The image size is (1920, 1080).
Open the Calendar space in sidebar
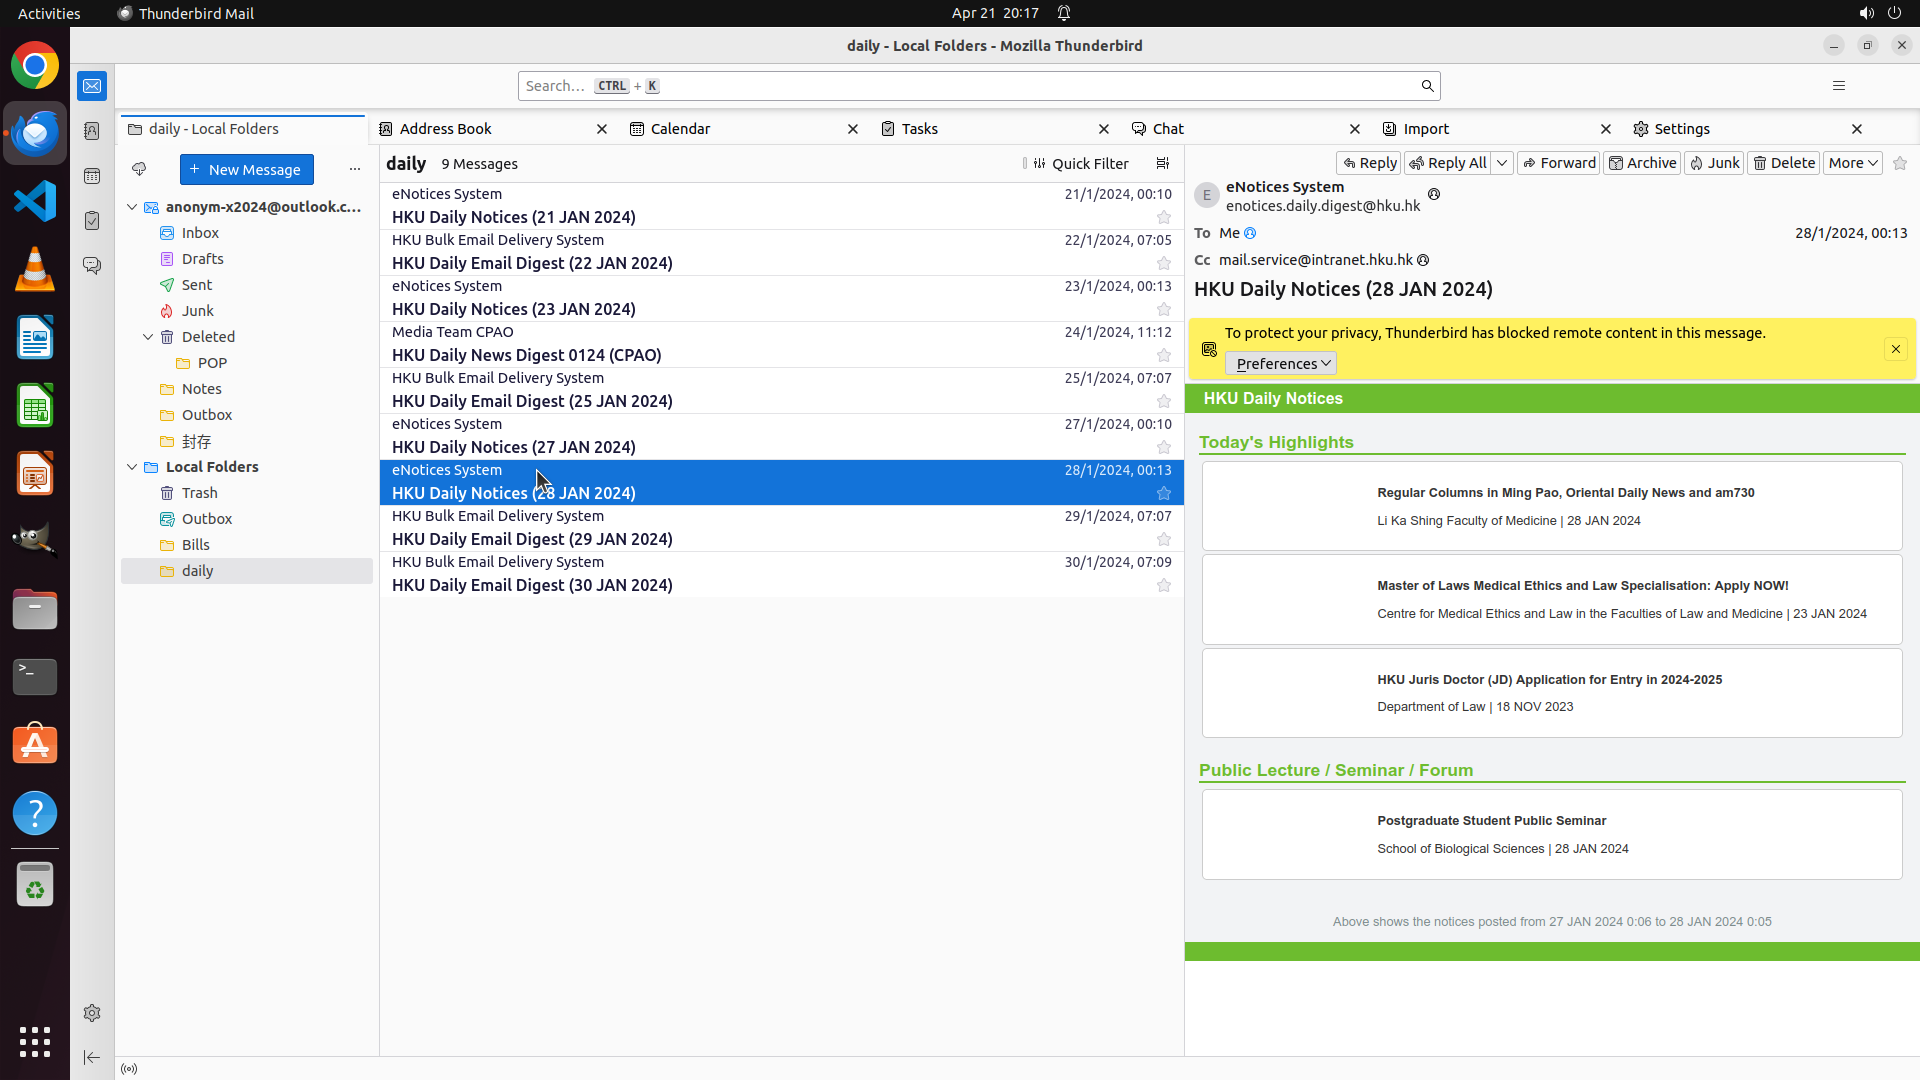(92, 176)
